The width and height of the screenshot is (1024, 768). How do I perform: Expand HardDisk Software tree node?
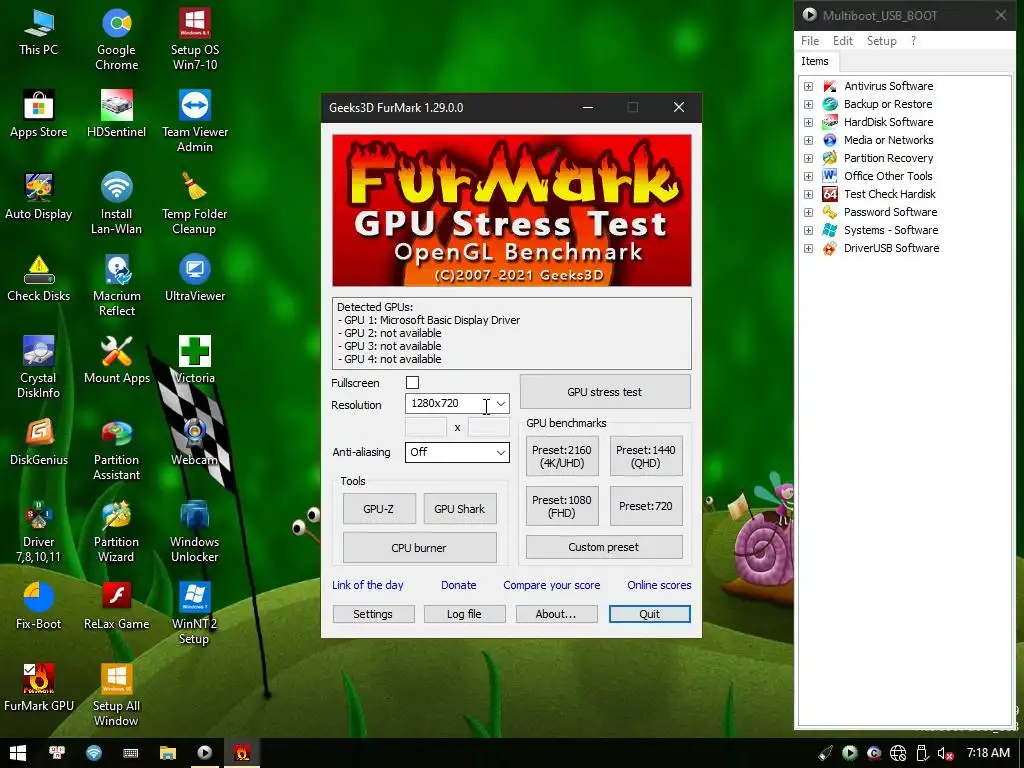808,122
